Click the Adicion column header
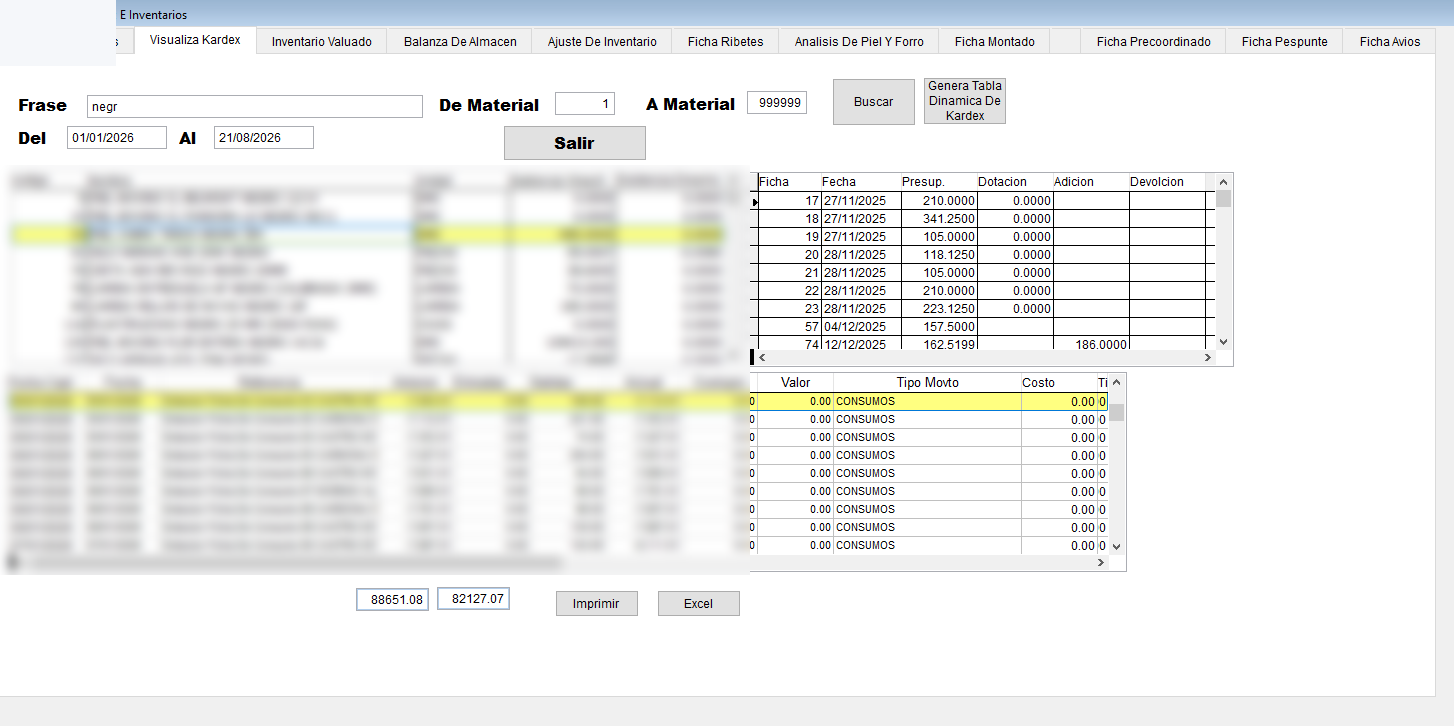The height and width of the screenshot is (726, 1454). click(x=1091, y=182)
